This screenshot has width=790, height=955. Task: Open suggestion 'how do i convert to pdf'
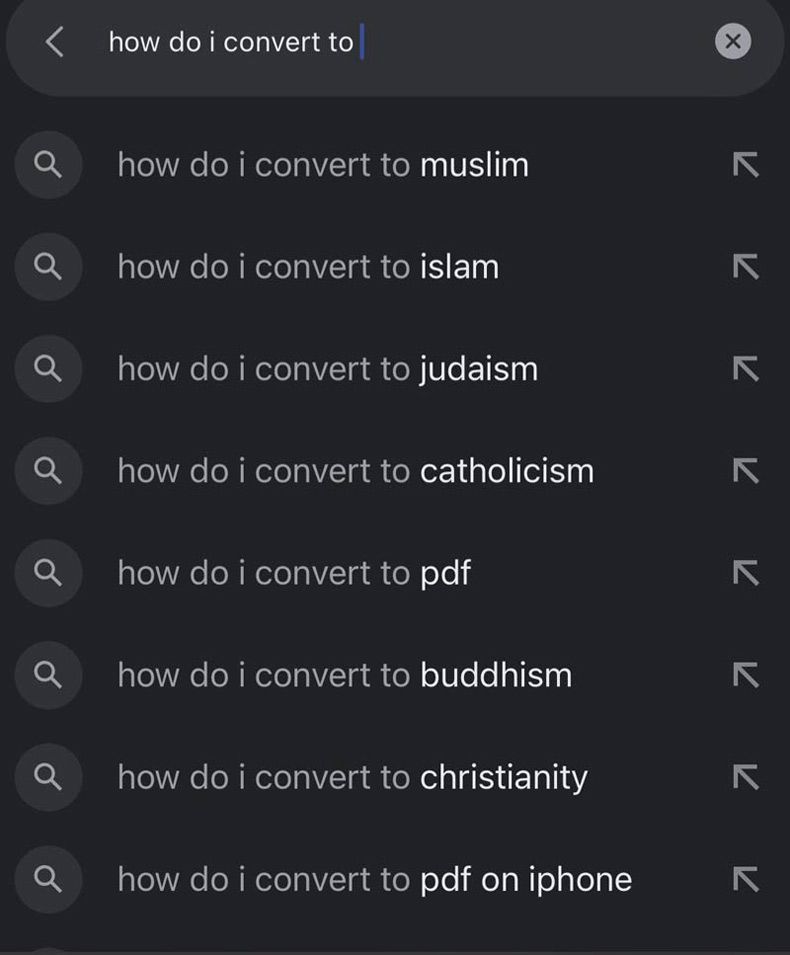point(294,573)
